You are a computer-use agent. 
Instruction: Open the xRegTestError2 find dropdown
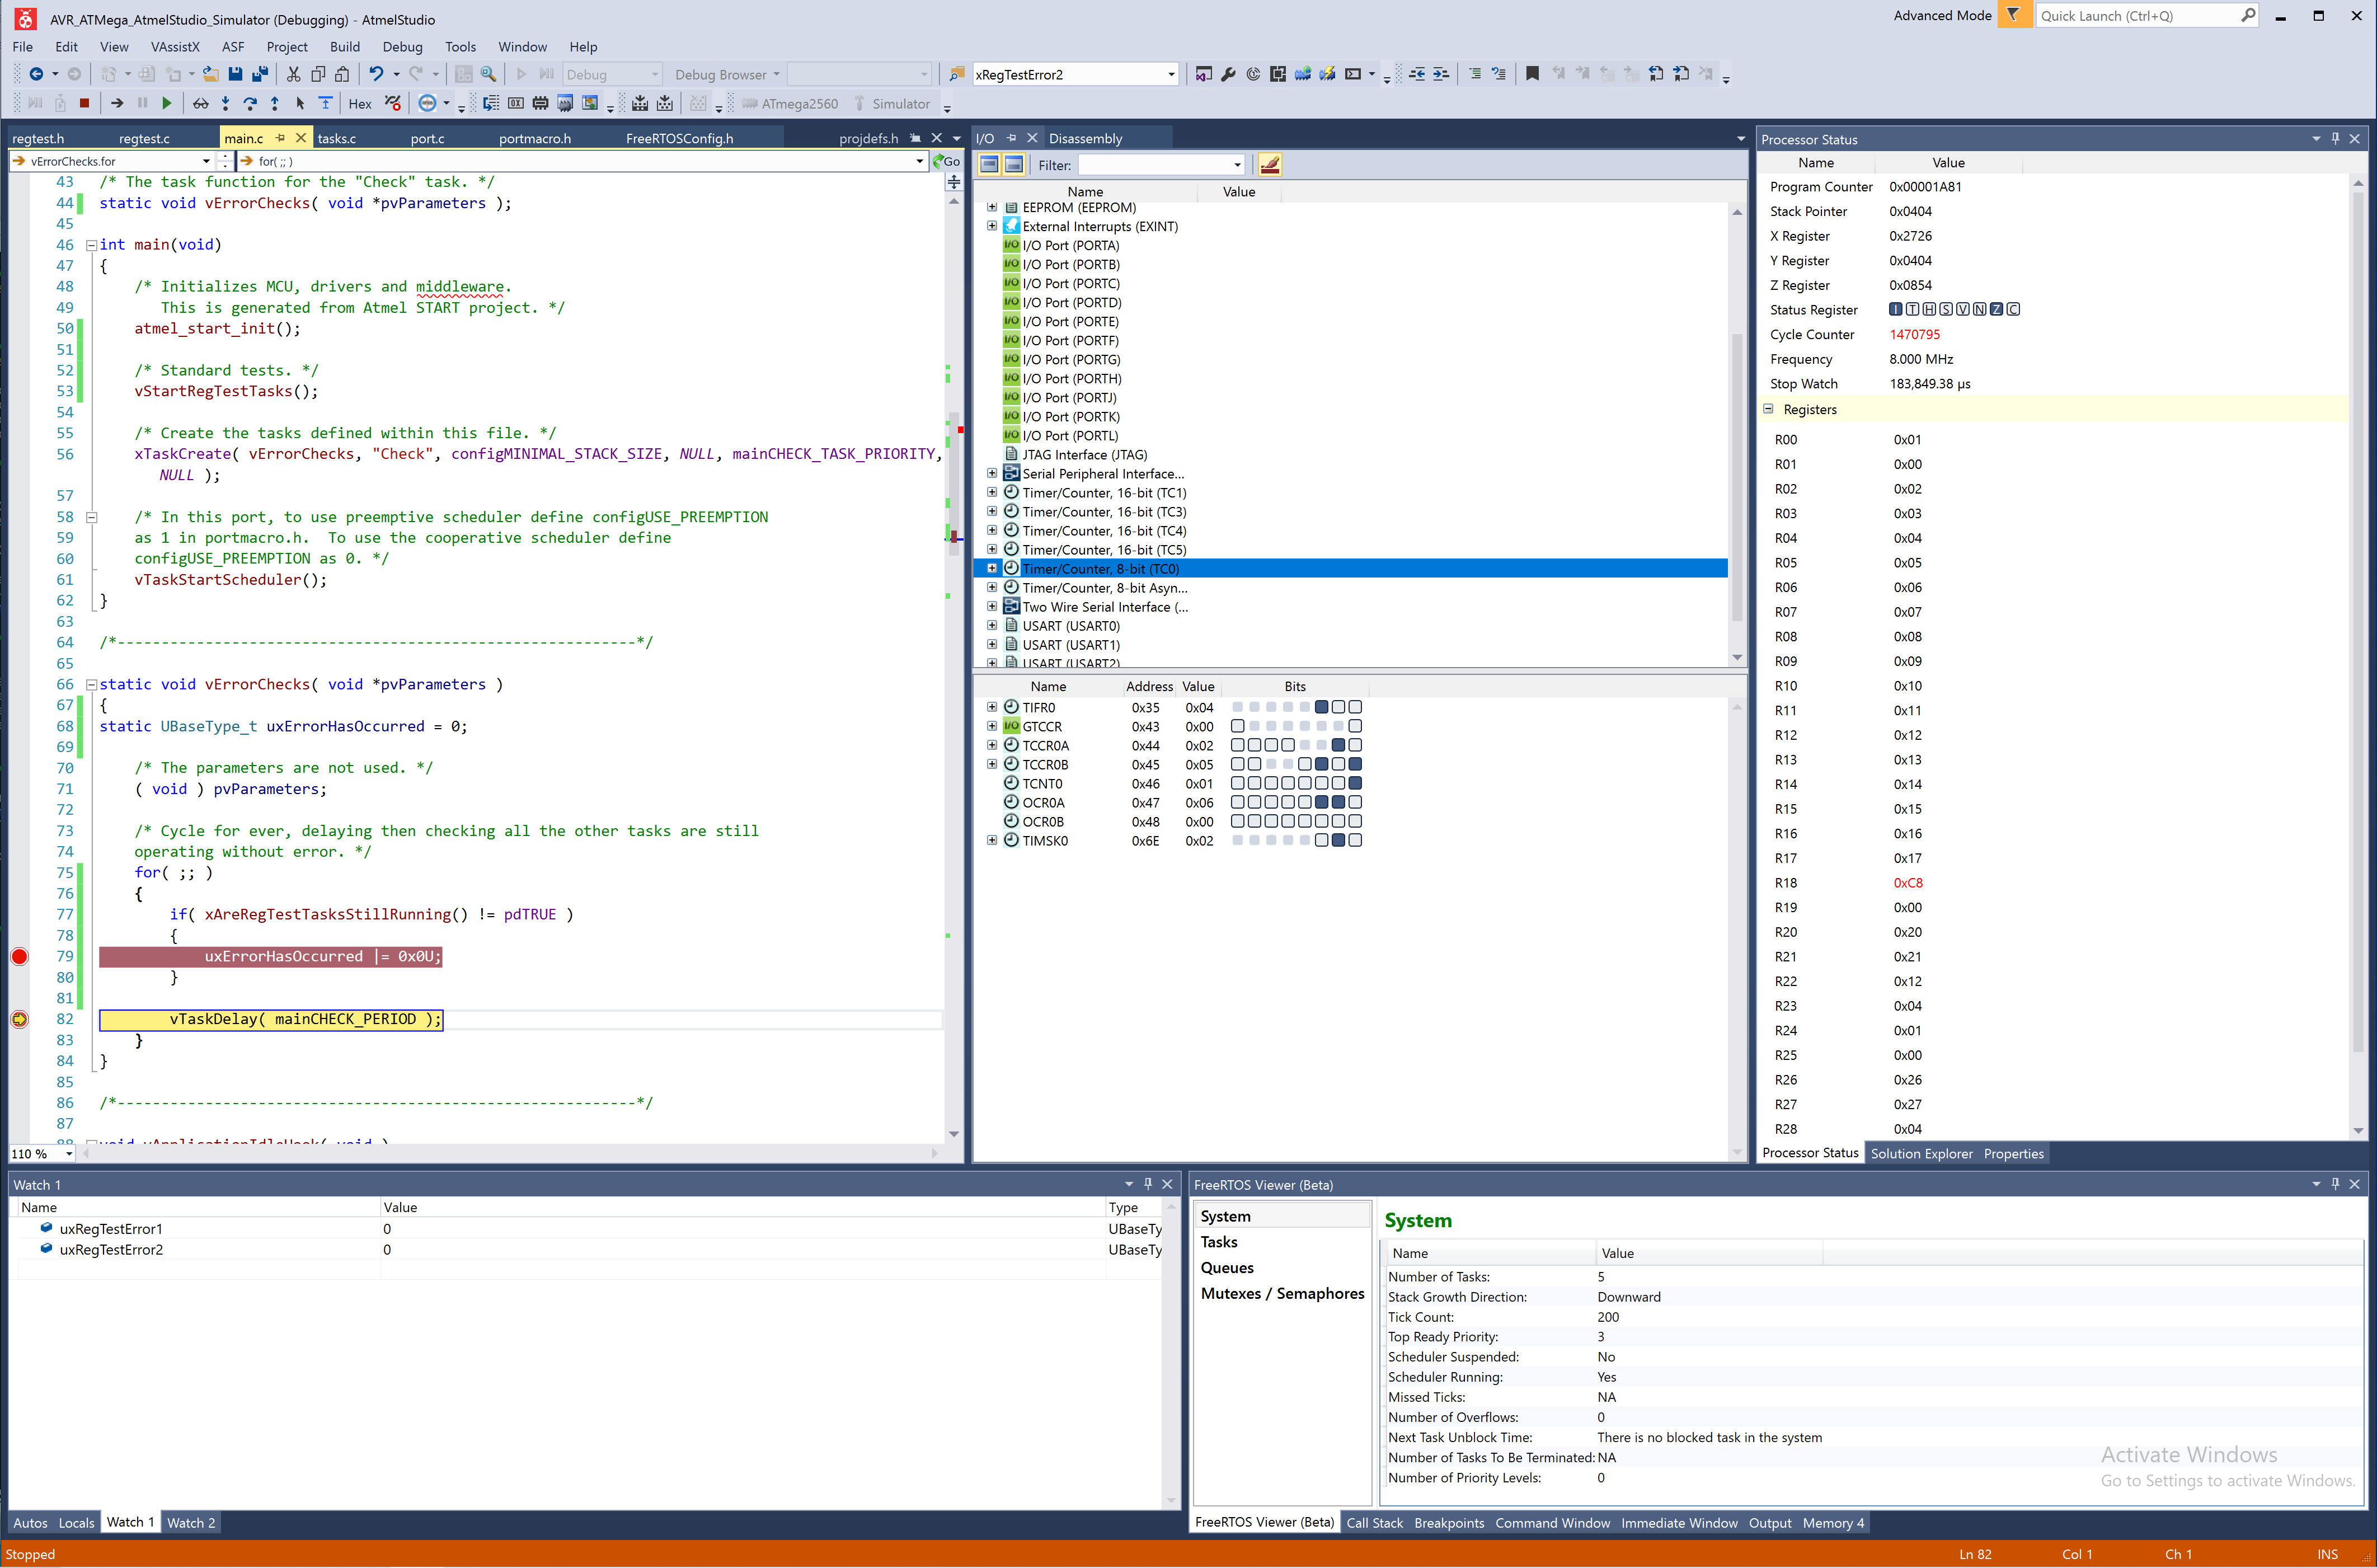coord(1171,75)
